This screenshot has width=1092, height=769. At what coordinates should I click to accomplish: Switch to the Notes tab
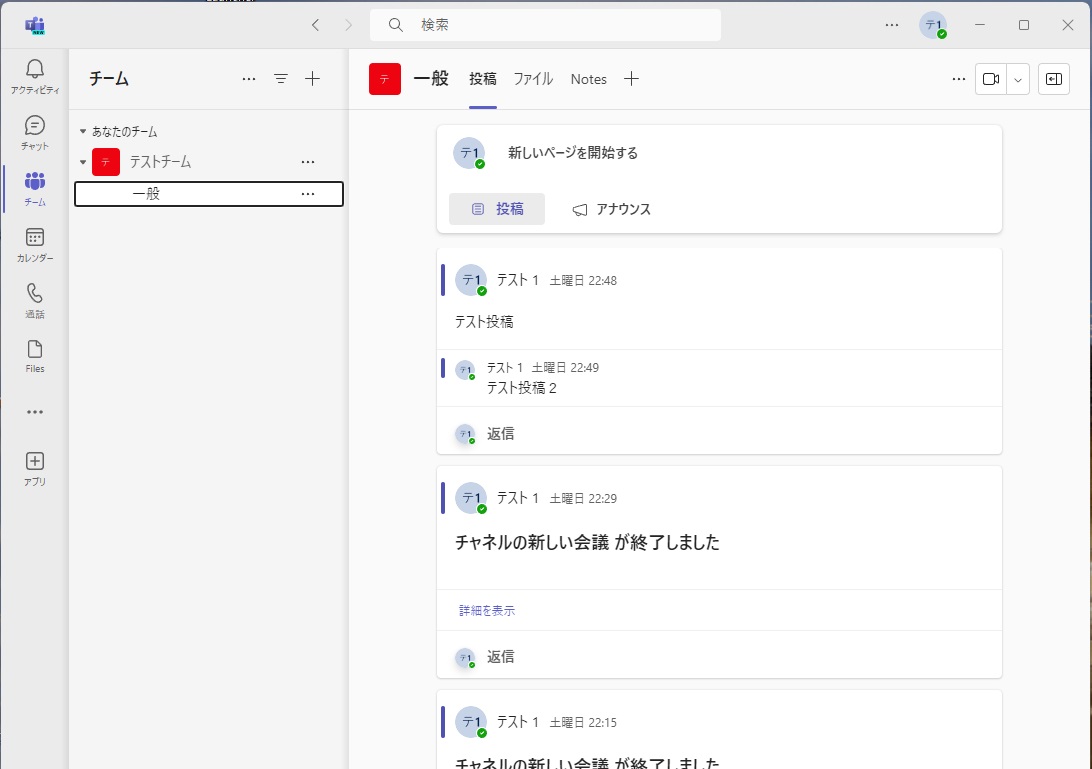[x=588, y=79]
